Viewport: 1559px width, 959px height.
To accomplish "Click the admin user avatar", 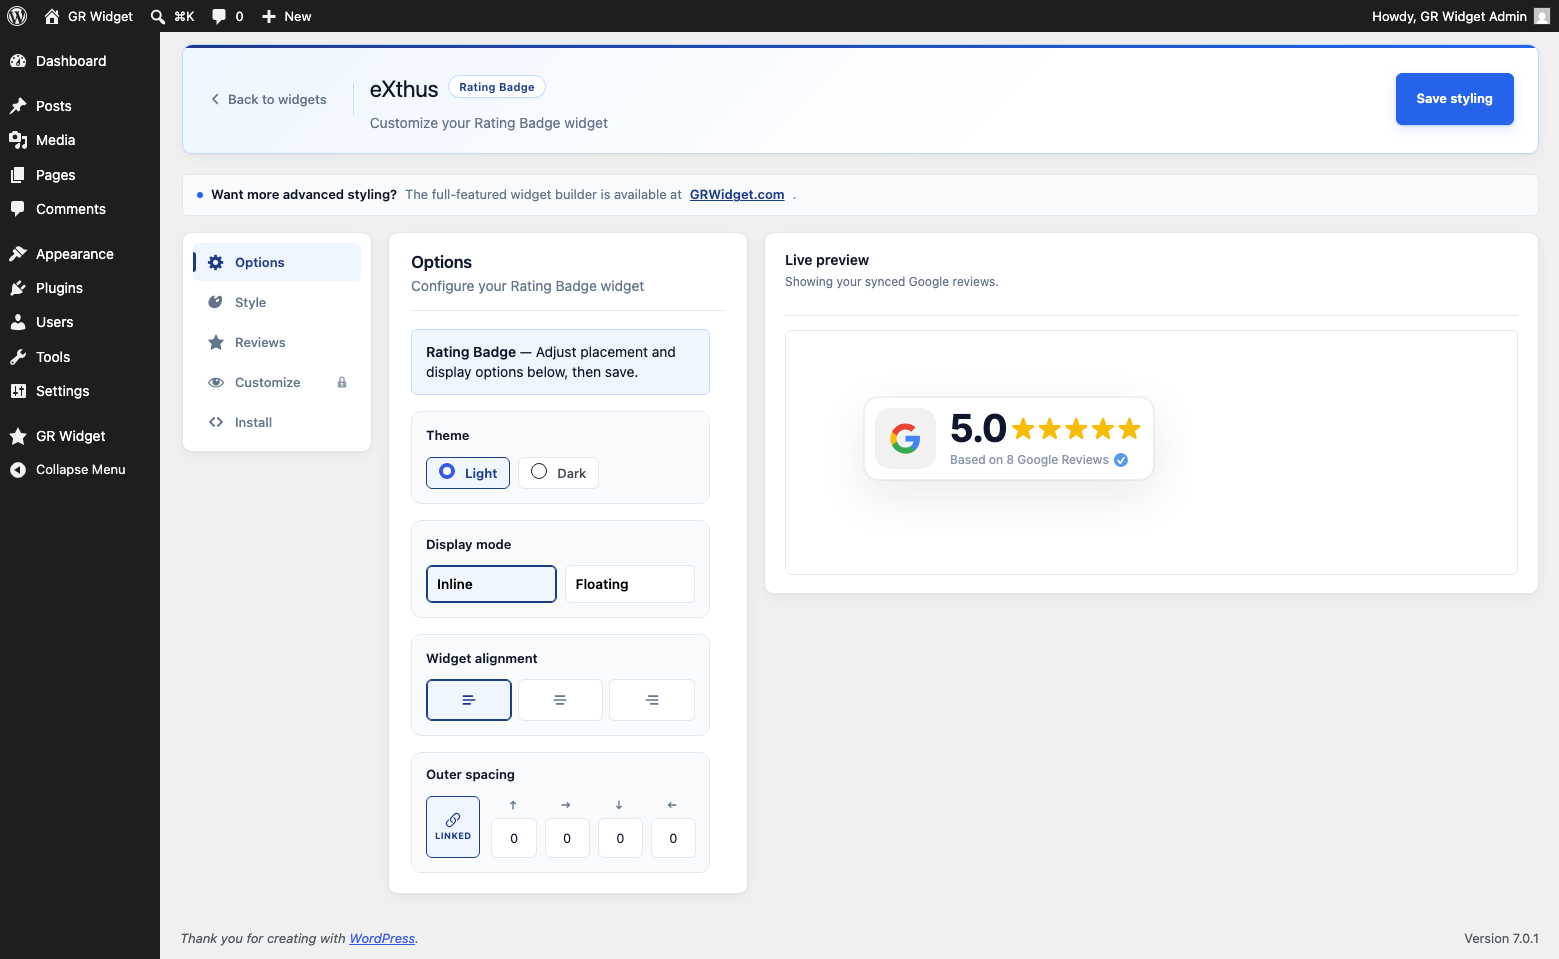I will (1541, 16).
